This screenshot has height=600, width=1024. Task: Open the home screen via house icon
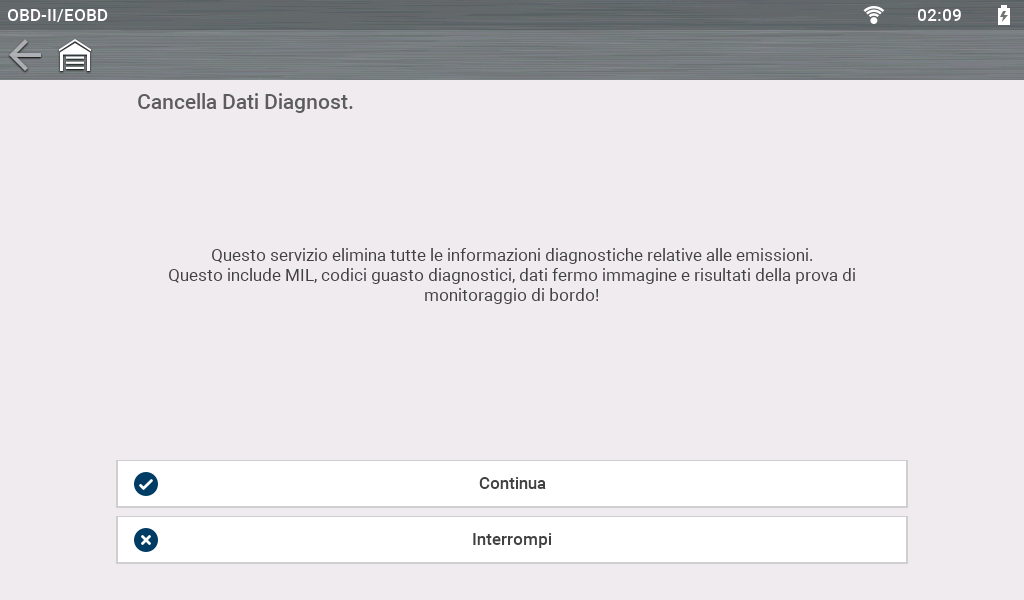coord(75,56)
